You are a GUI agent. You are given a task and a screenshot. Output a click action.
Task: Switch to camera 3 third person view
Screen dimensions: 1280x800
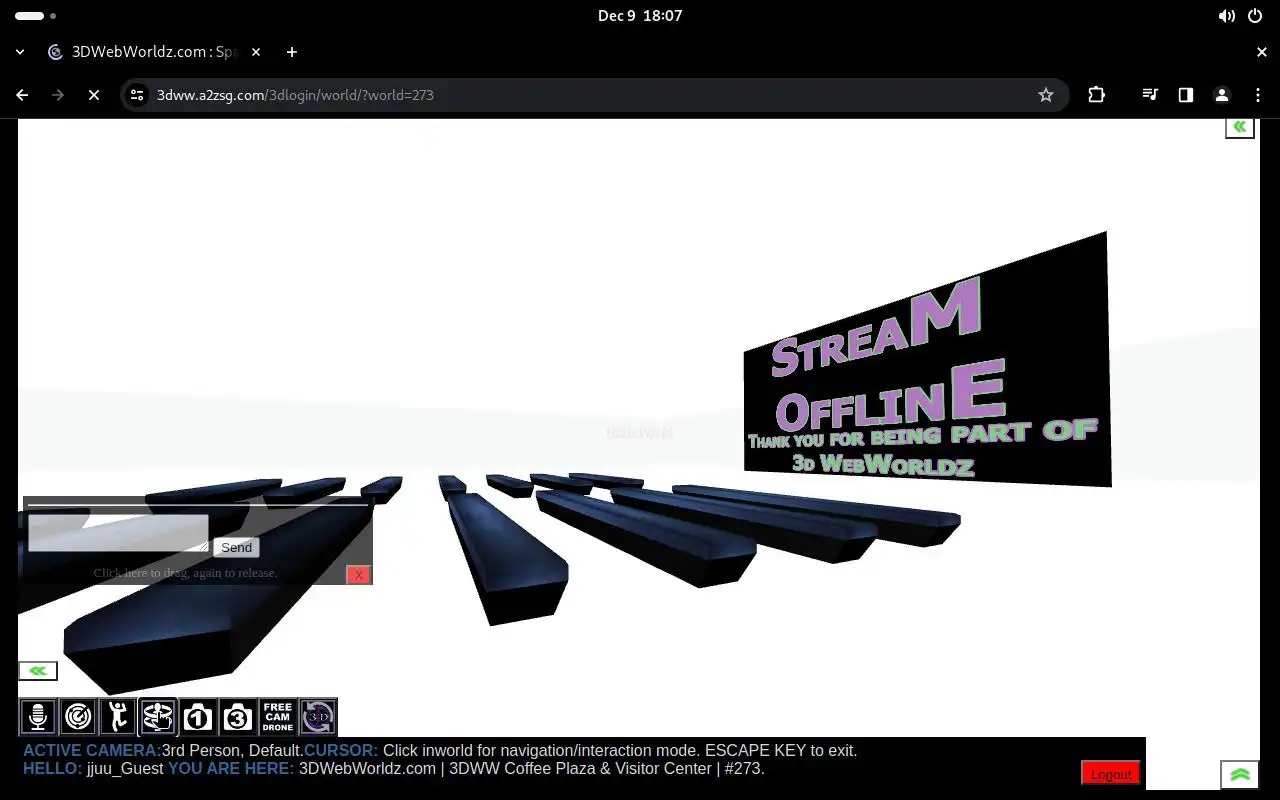coord(238,717)
